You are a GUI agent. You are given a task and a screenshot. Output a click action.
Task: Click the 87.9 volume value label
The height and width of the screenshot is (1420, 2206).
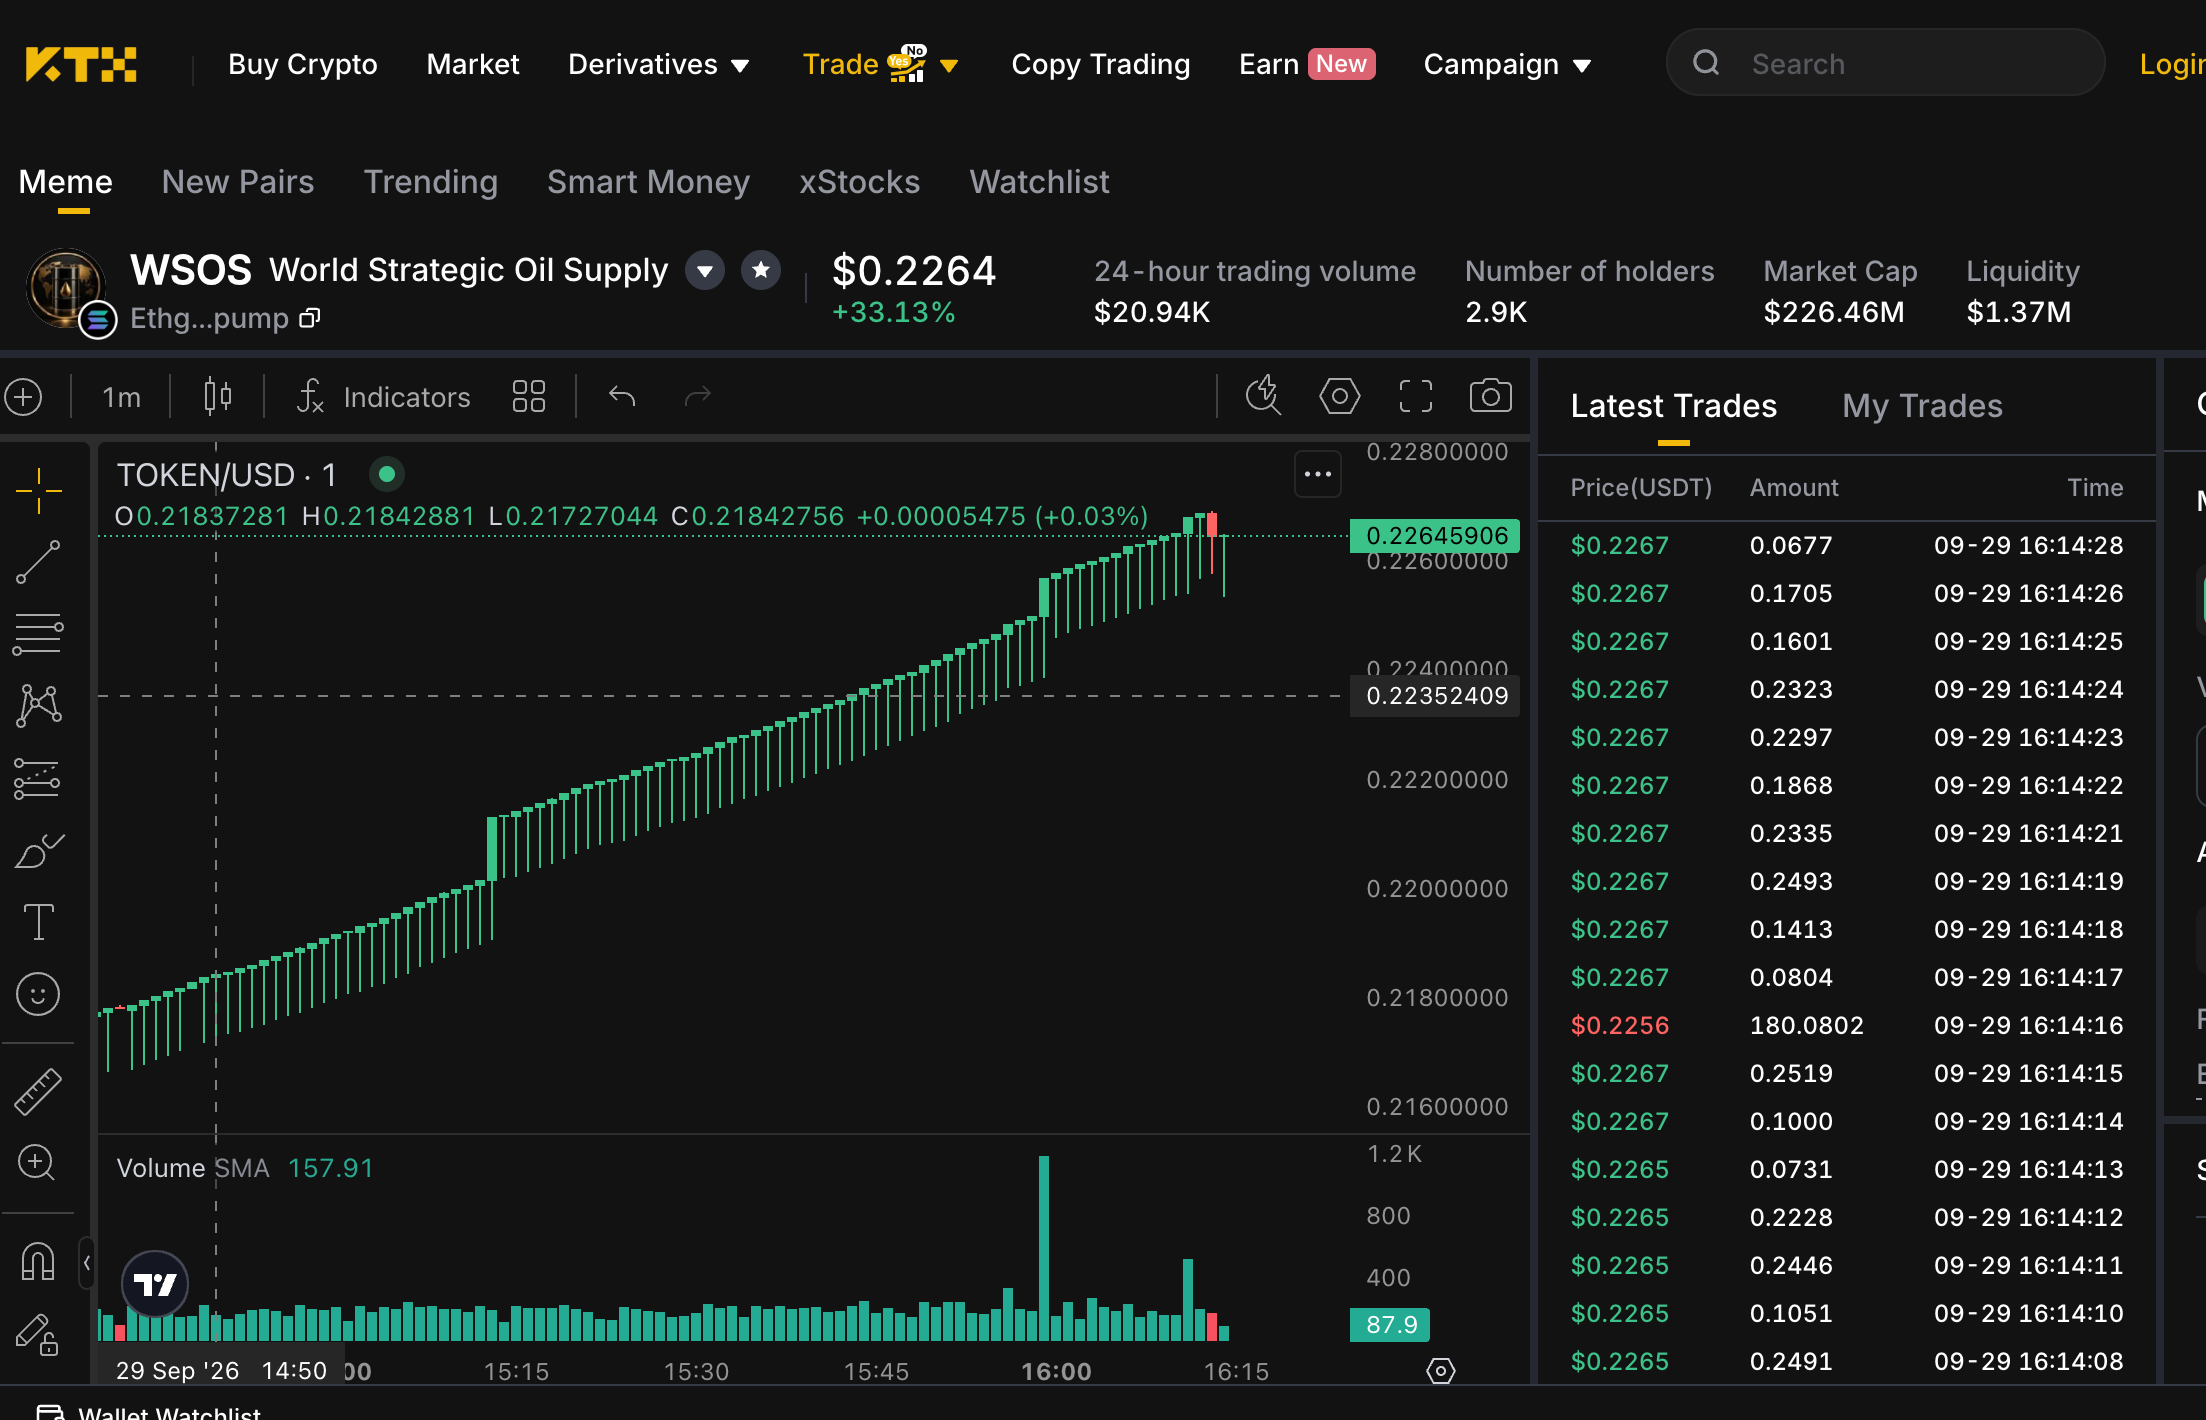pyautogui.click(x=1390, y=1325)
